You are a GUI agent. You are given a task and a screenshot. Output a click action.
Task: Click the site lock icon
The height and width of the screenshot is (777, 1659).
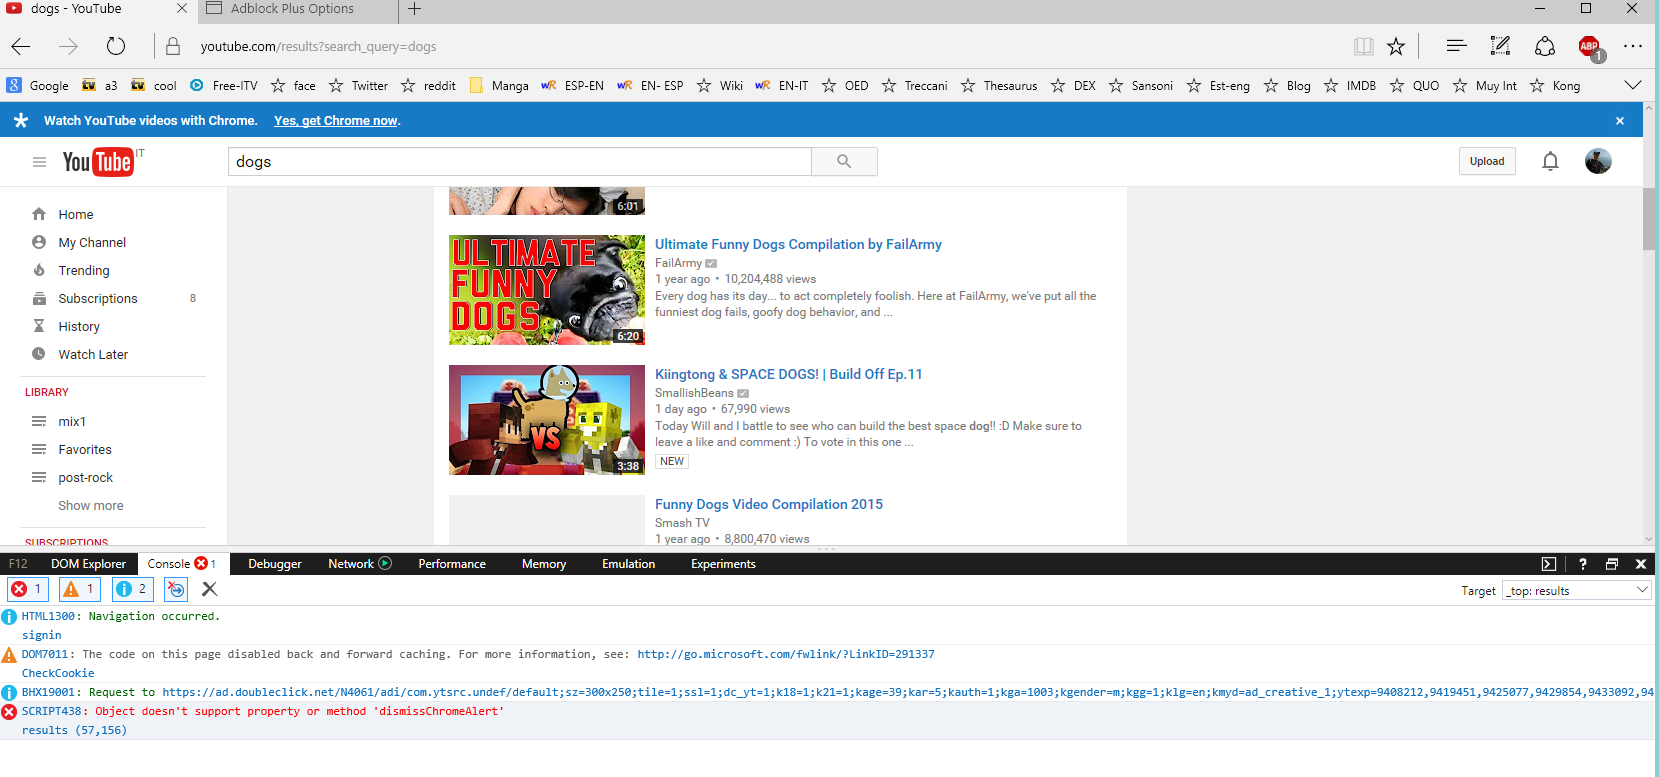(173, 46)
